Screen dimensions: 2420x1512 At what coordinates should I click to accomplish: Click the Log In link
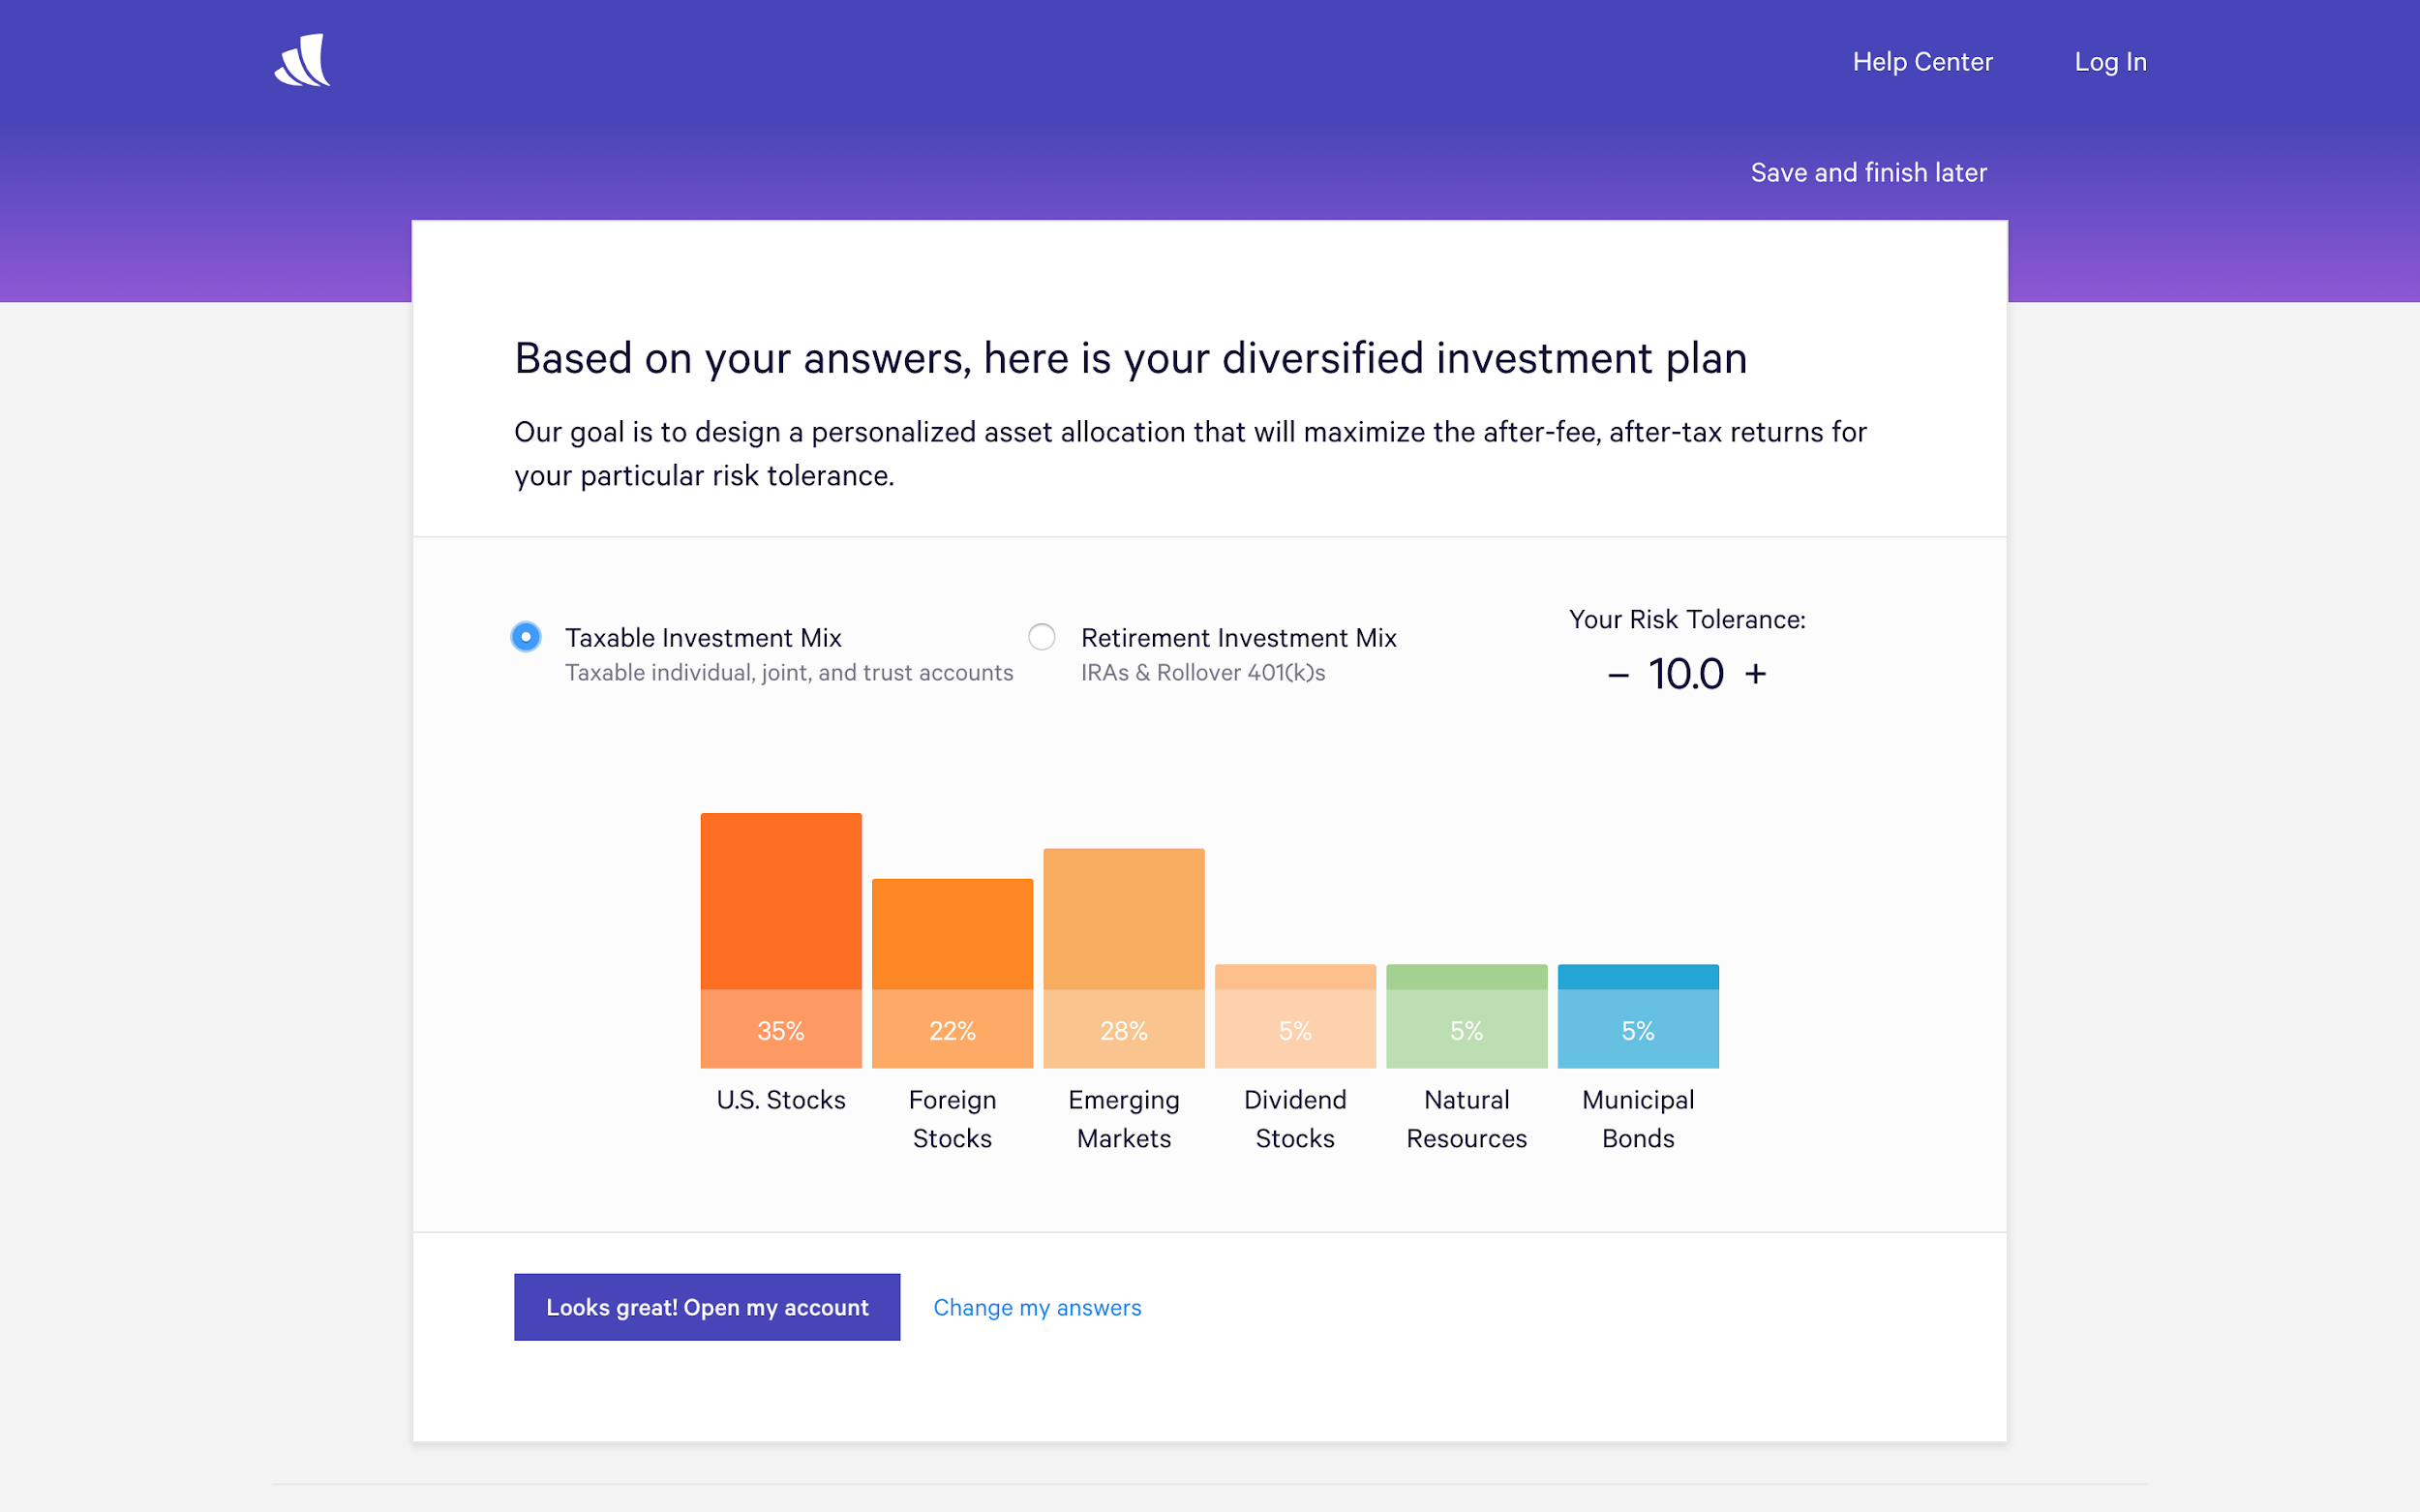(2110, 62)
